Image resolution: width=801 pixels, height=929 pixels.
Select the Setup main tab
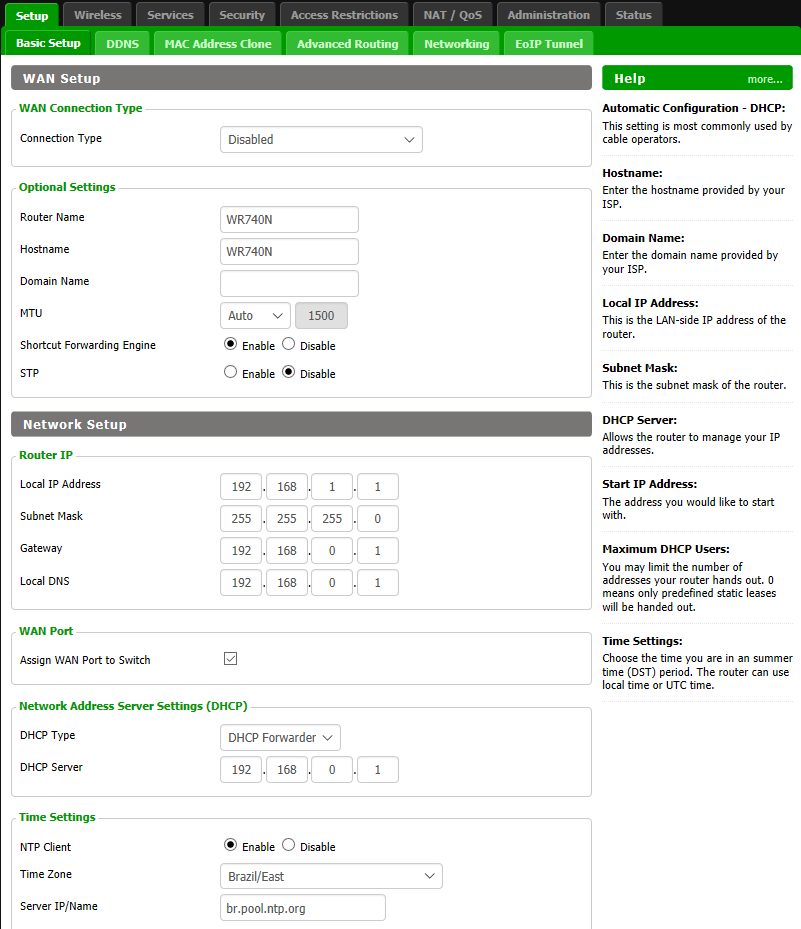32,15
